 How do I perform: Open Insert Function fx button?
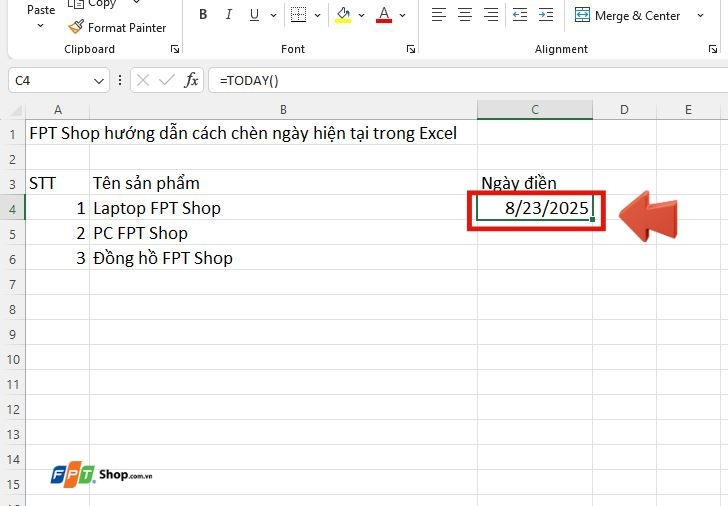pos(191,80)
